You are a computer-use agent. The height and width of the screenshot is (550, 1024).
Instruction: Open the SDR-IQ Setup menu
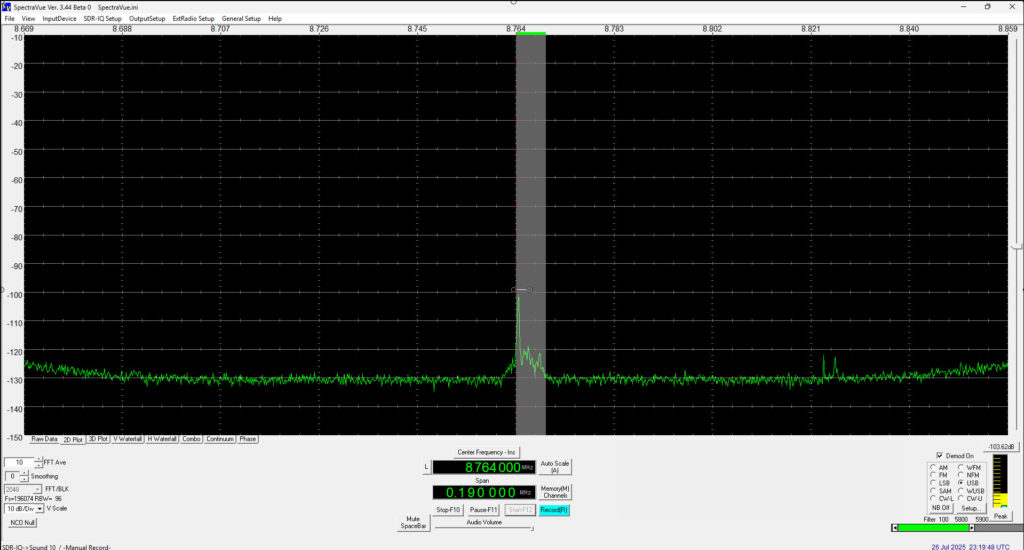tap(102, 18)
